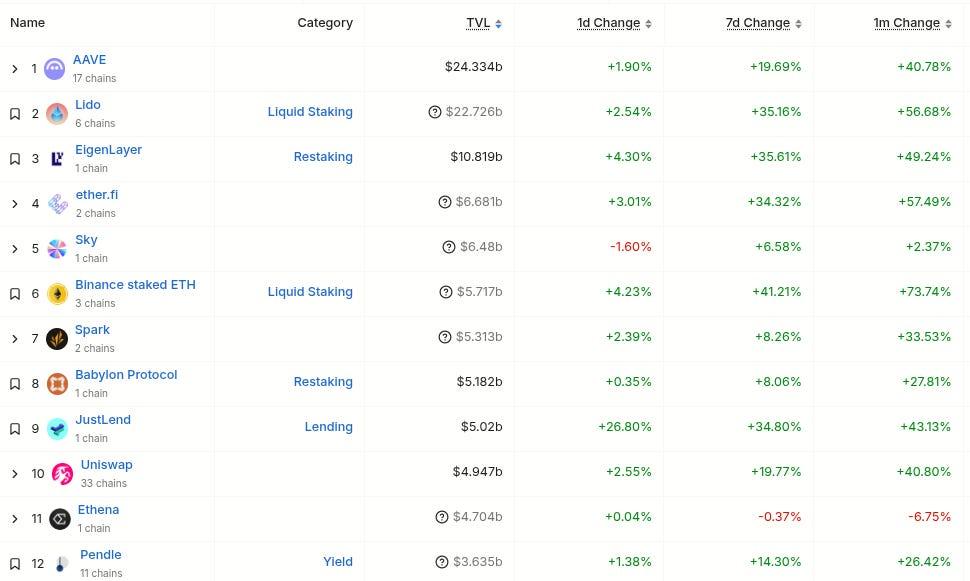The image size is (970, 581).
Task: Expand the AAVE row chevron
Action: (x=15, y=69)
